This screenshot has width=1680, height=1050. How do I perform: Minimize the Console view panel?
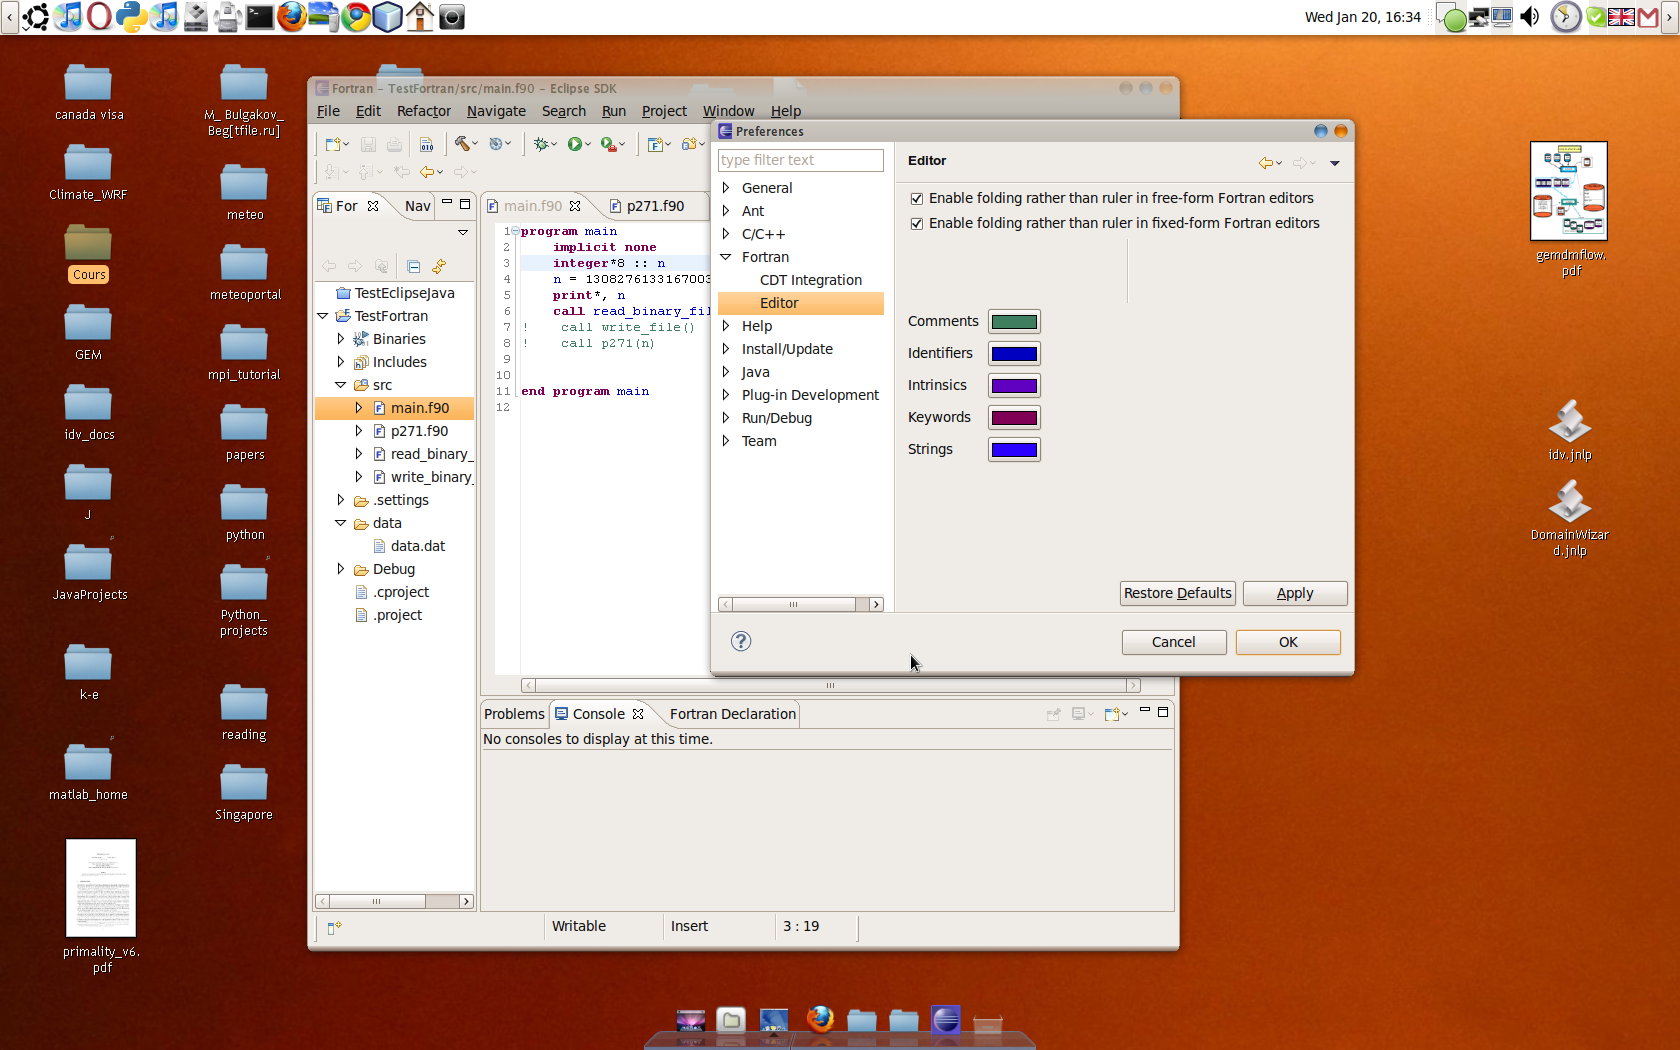pos(1145,710)
